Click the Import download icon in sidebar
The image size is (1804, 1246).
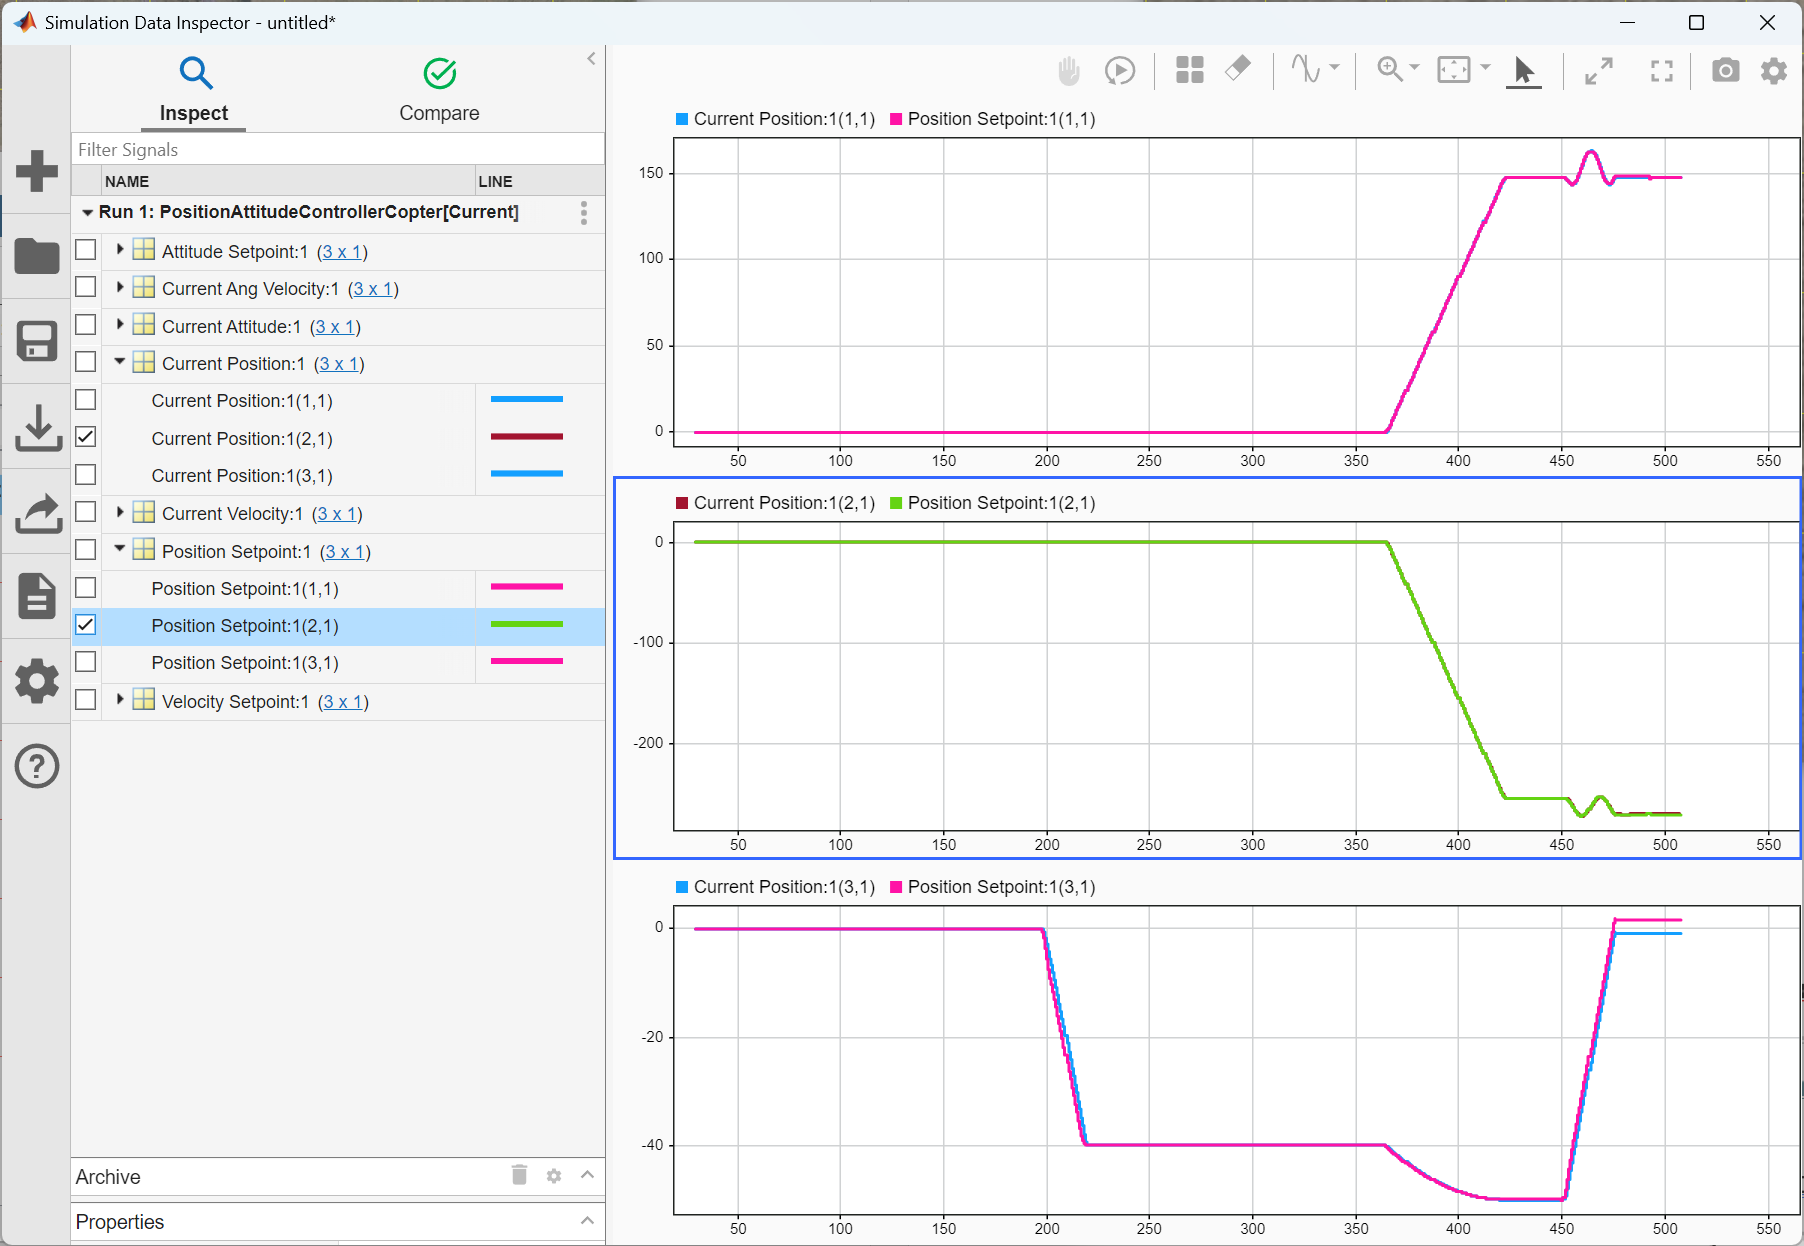pos(37,428)
